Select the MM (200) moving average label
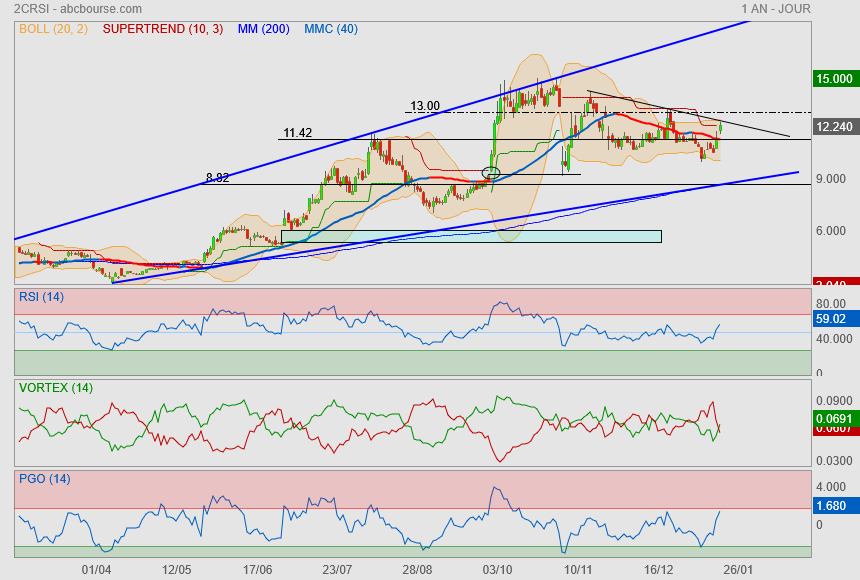 pyautogui.click(x=263, y=29)
